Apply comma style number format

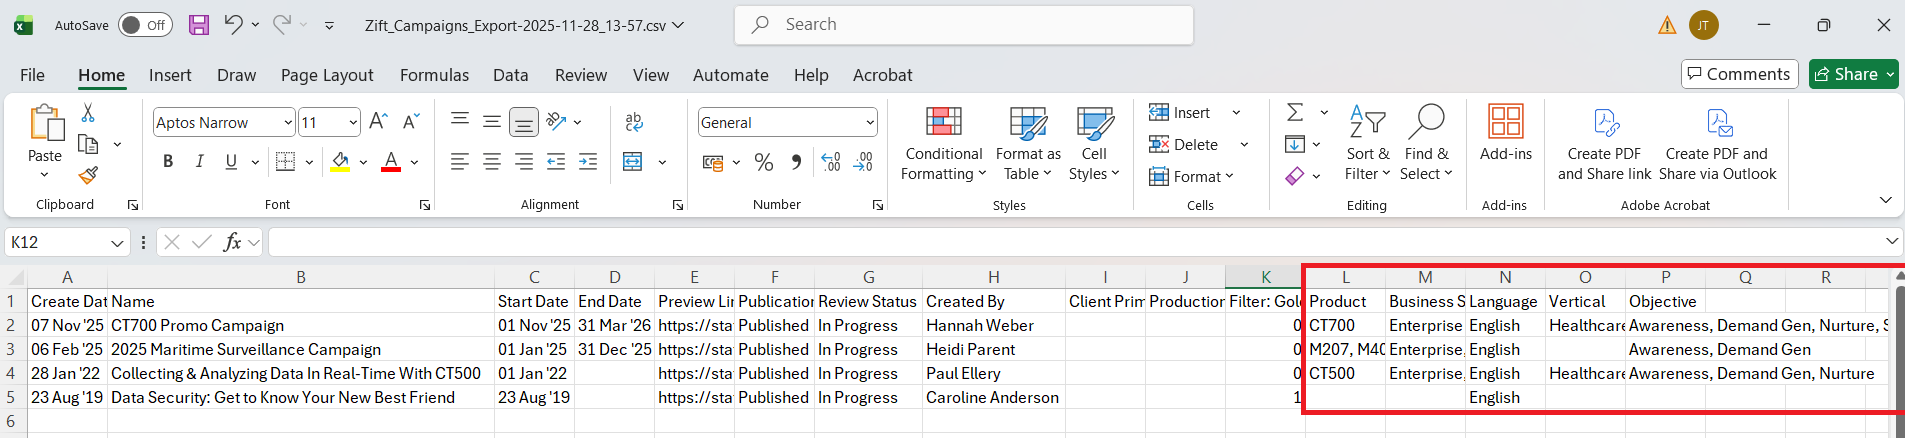click(x=796, y=162)
